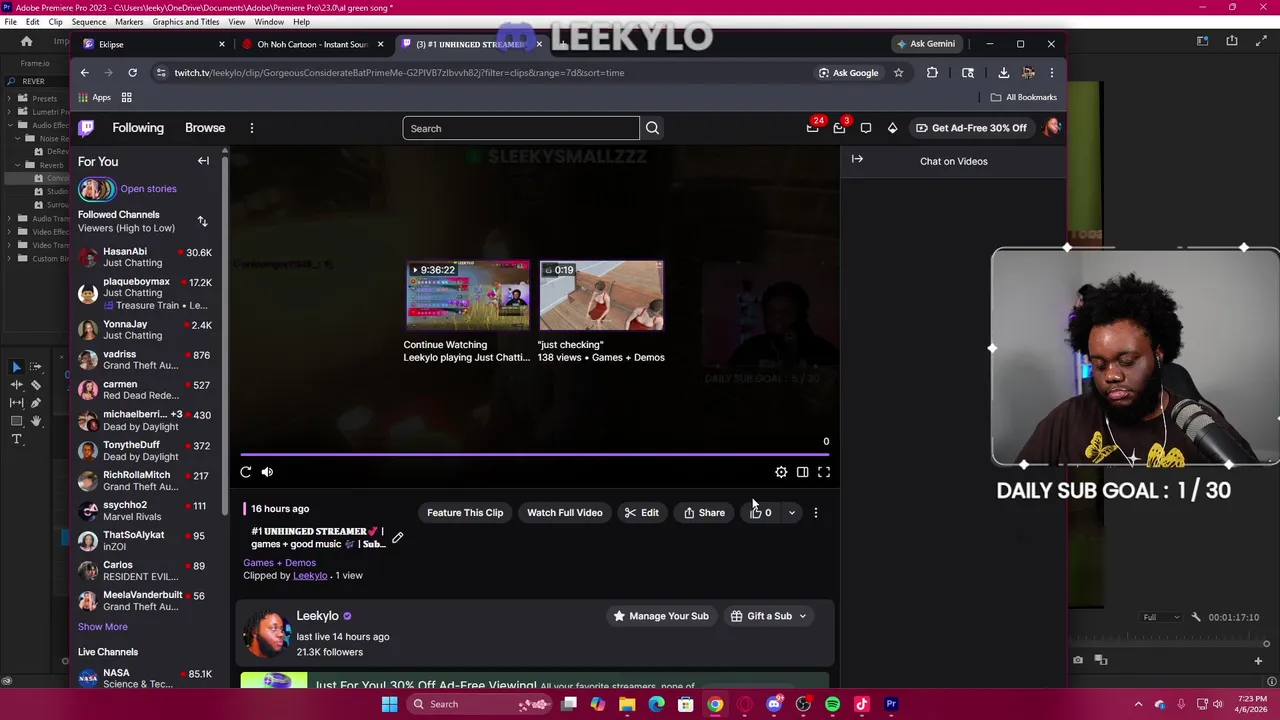The height and width of the screenshot is (720, 1280).
Task: Open the 'just checking' clip thumbnail
Action: [x=601, y=296]
